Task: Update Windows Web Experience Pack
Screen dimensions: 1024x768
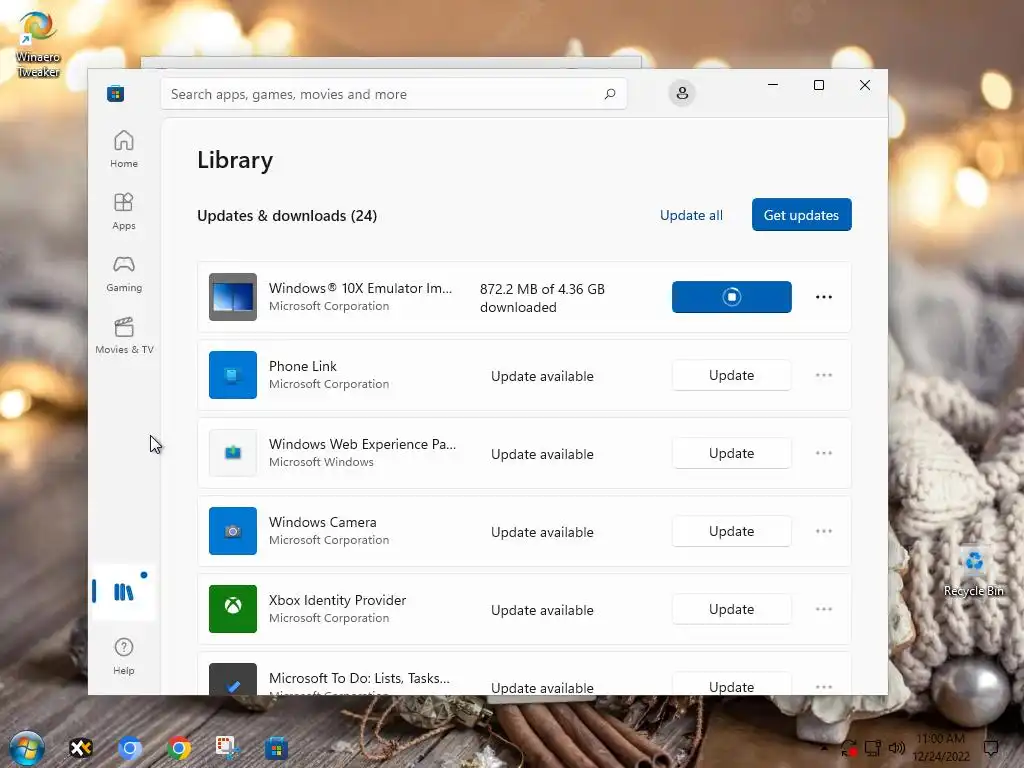Action: click(x=731, y=453)
